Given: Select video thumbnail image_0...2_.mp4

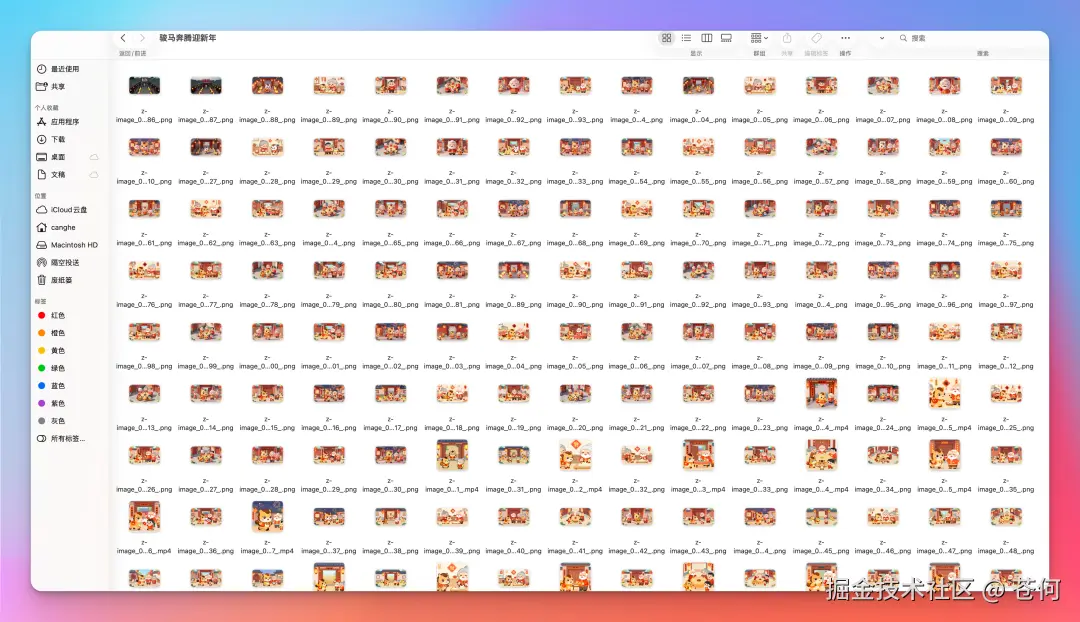Looking at the screenshot, I should pyautogui.click(x=575, y=455).
